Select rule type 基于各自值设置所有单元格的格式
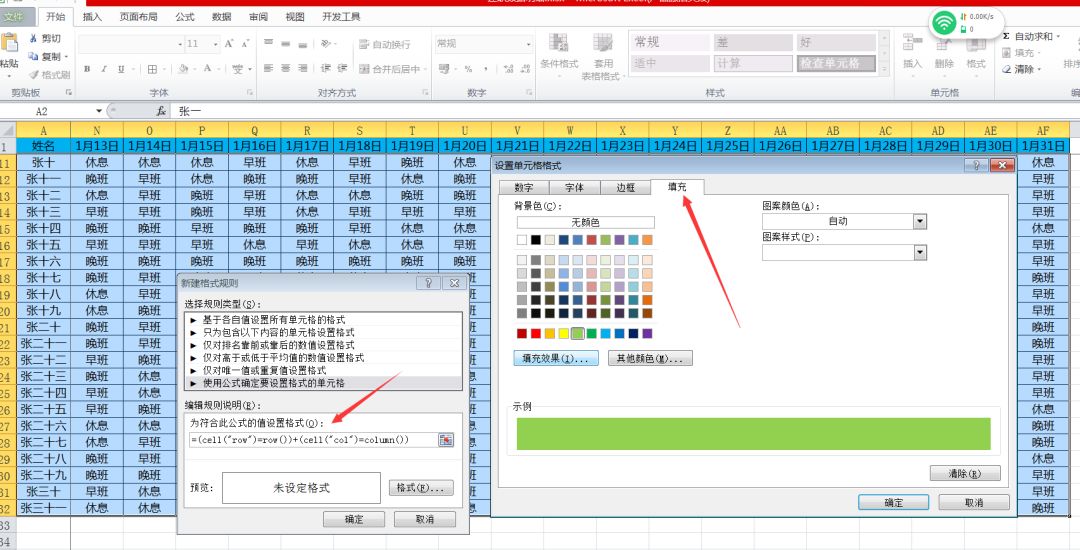The image size is (1080, 550). (x=324, y=320)
